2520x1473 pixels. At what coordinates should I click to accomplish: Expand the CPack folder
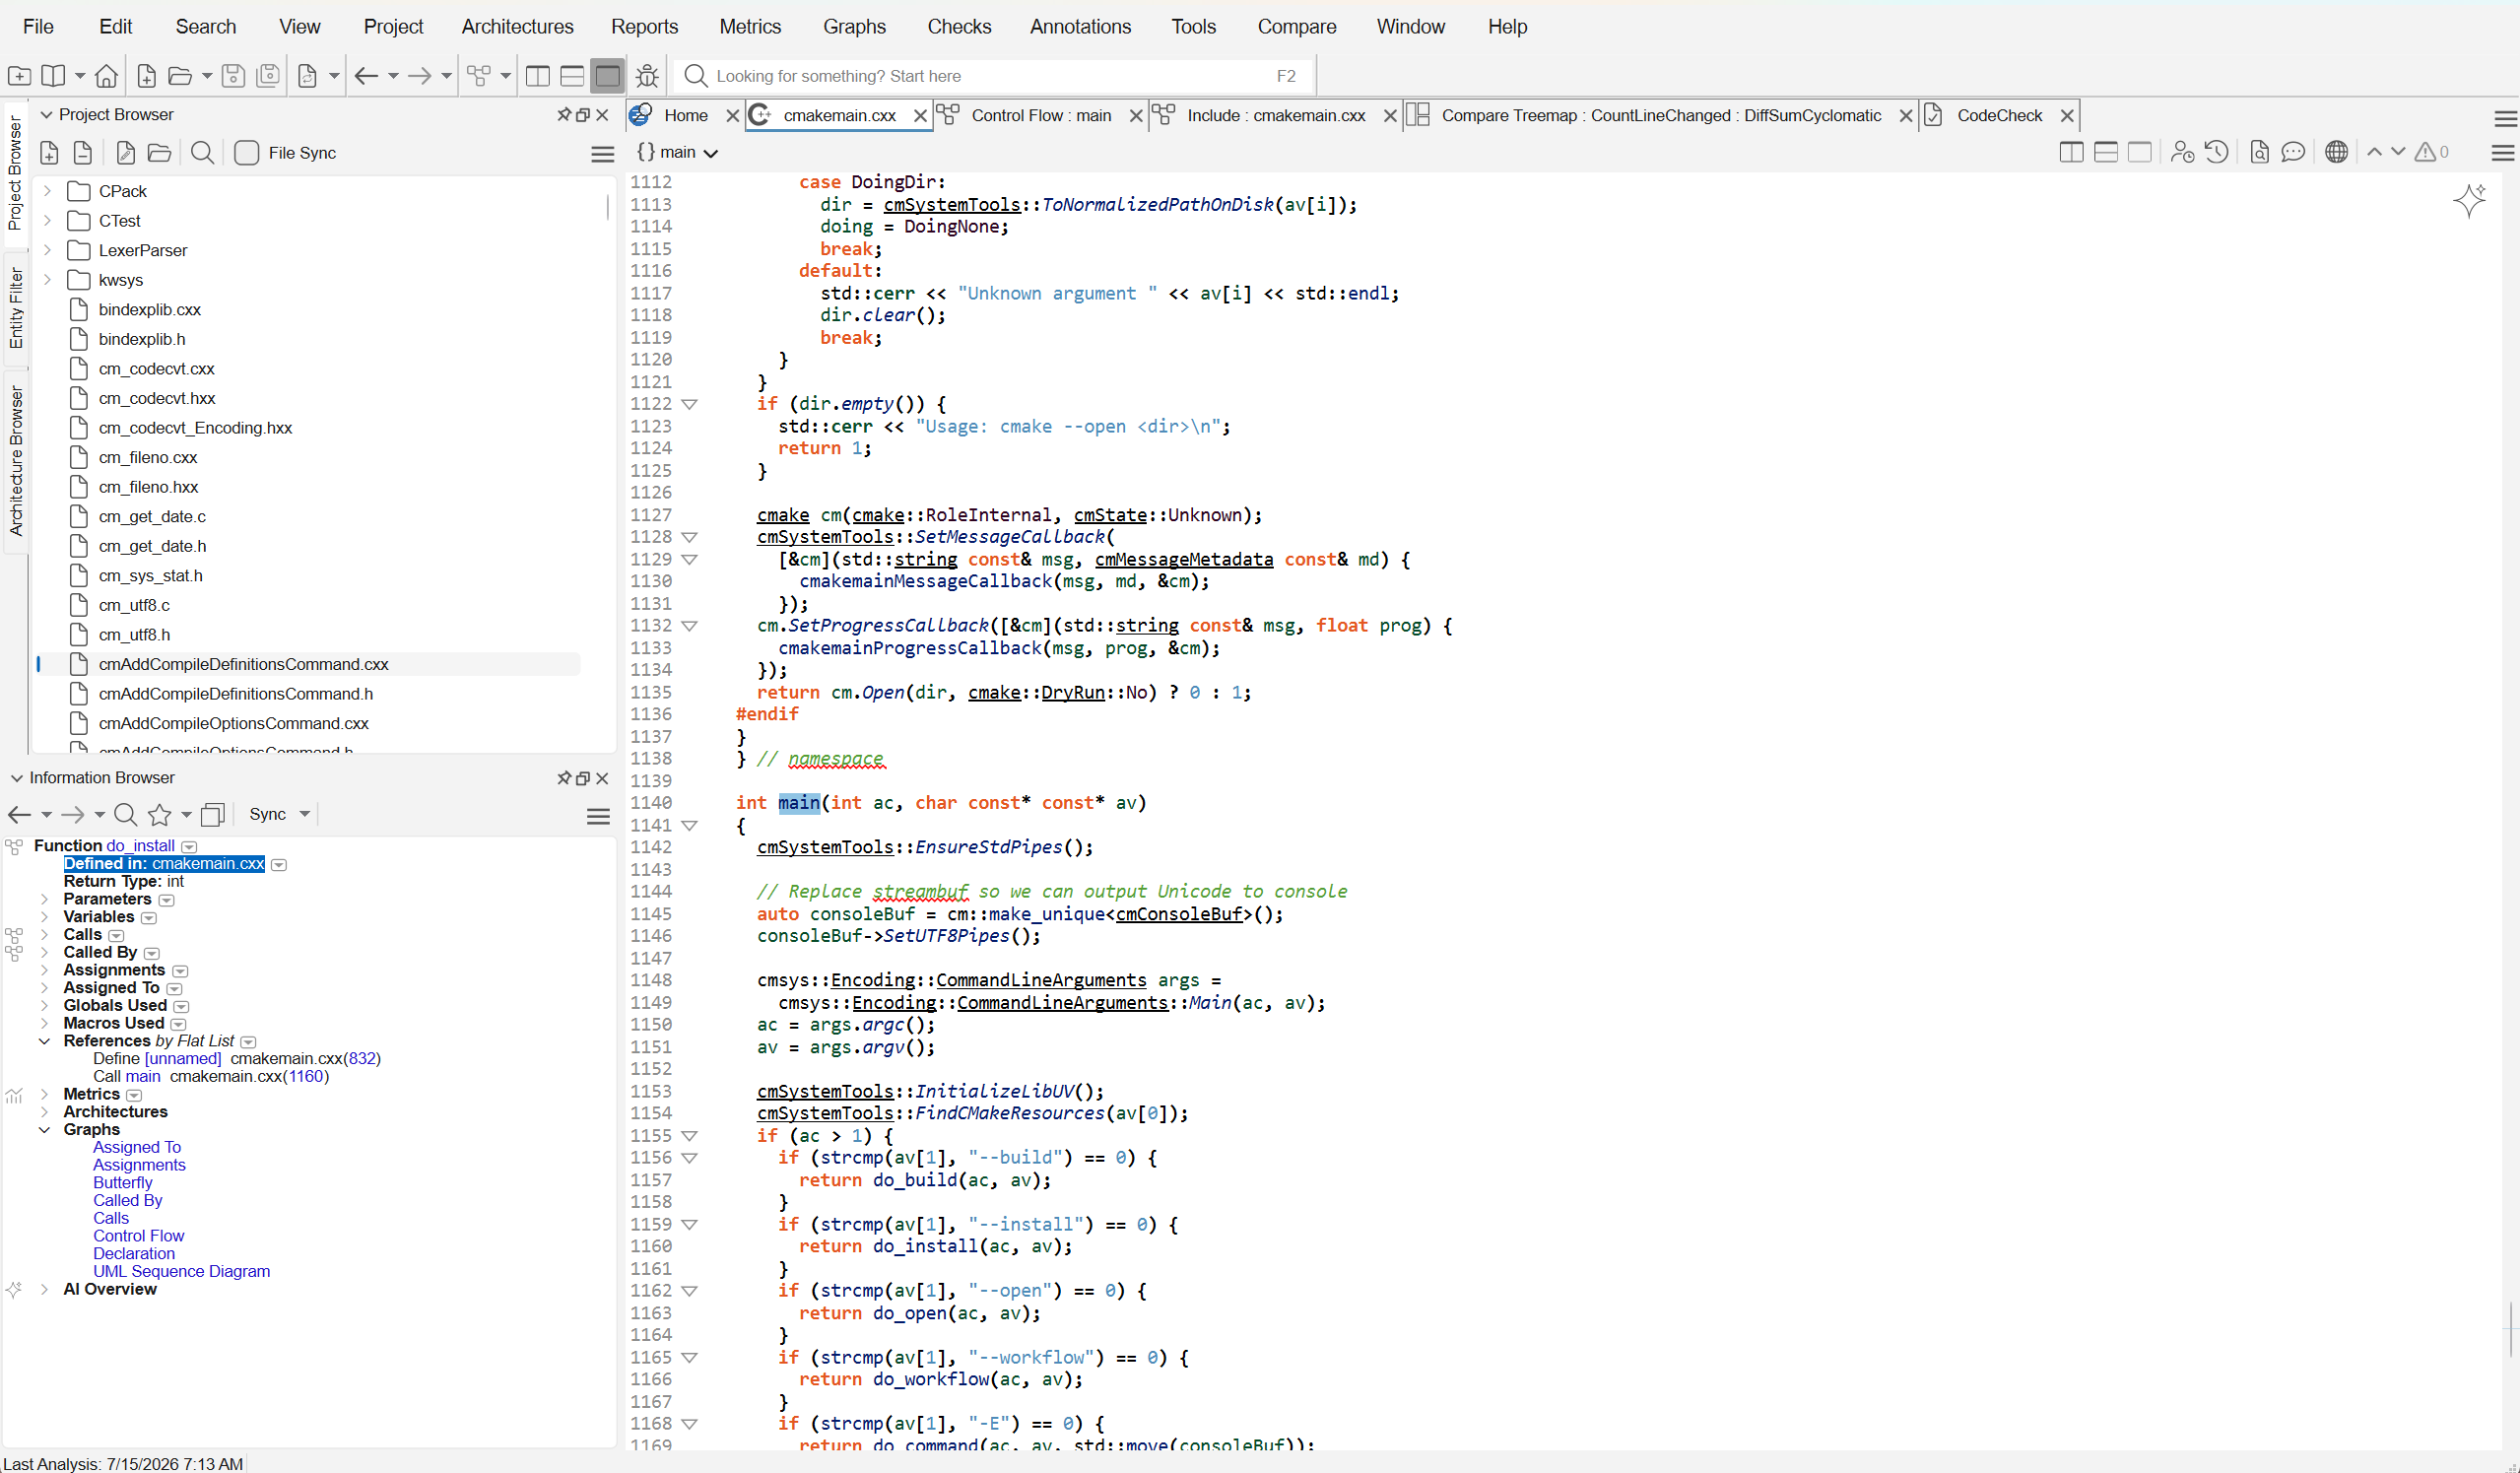click(47, 191)
